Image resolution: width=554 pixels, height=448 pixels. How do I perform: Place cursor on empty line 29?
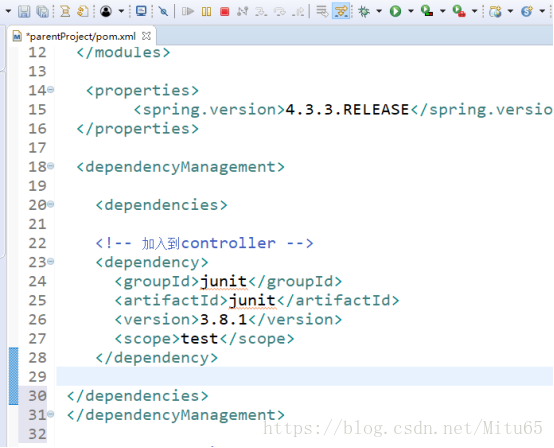tap(304, 377)
